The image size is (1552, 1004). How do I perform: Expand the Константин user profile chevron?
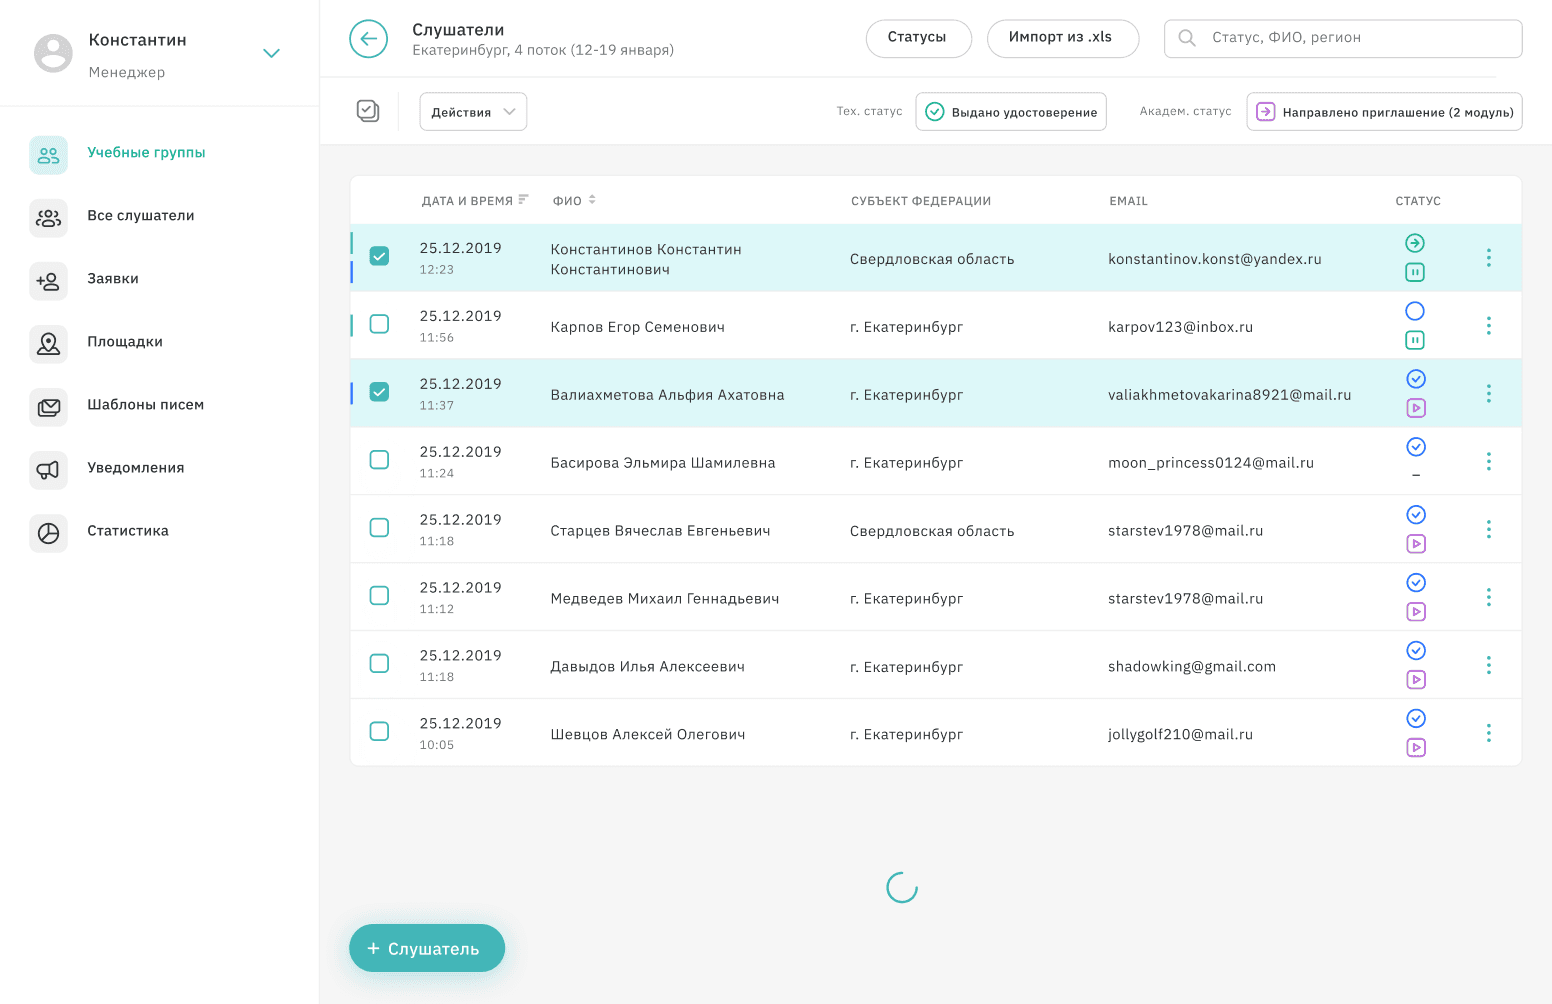pyautogui.click(x=271, y=53)
